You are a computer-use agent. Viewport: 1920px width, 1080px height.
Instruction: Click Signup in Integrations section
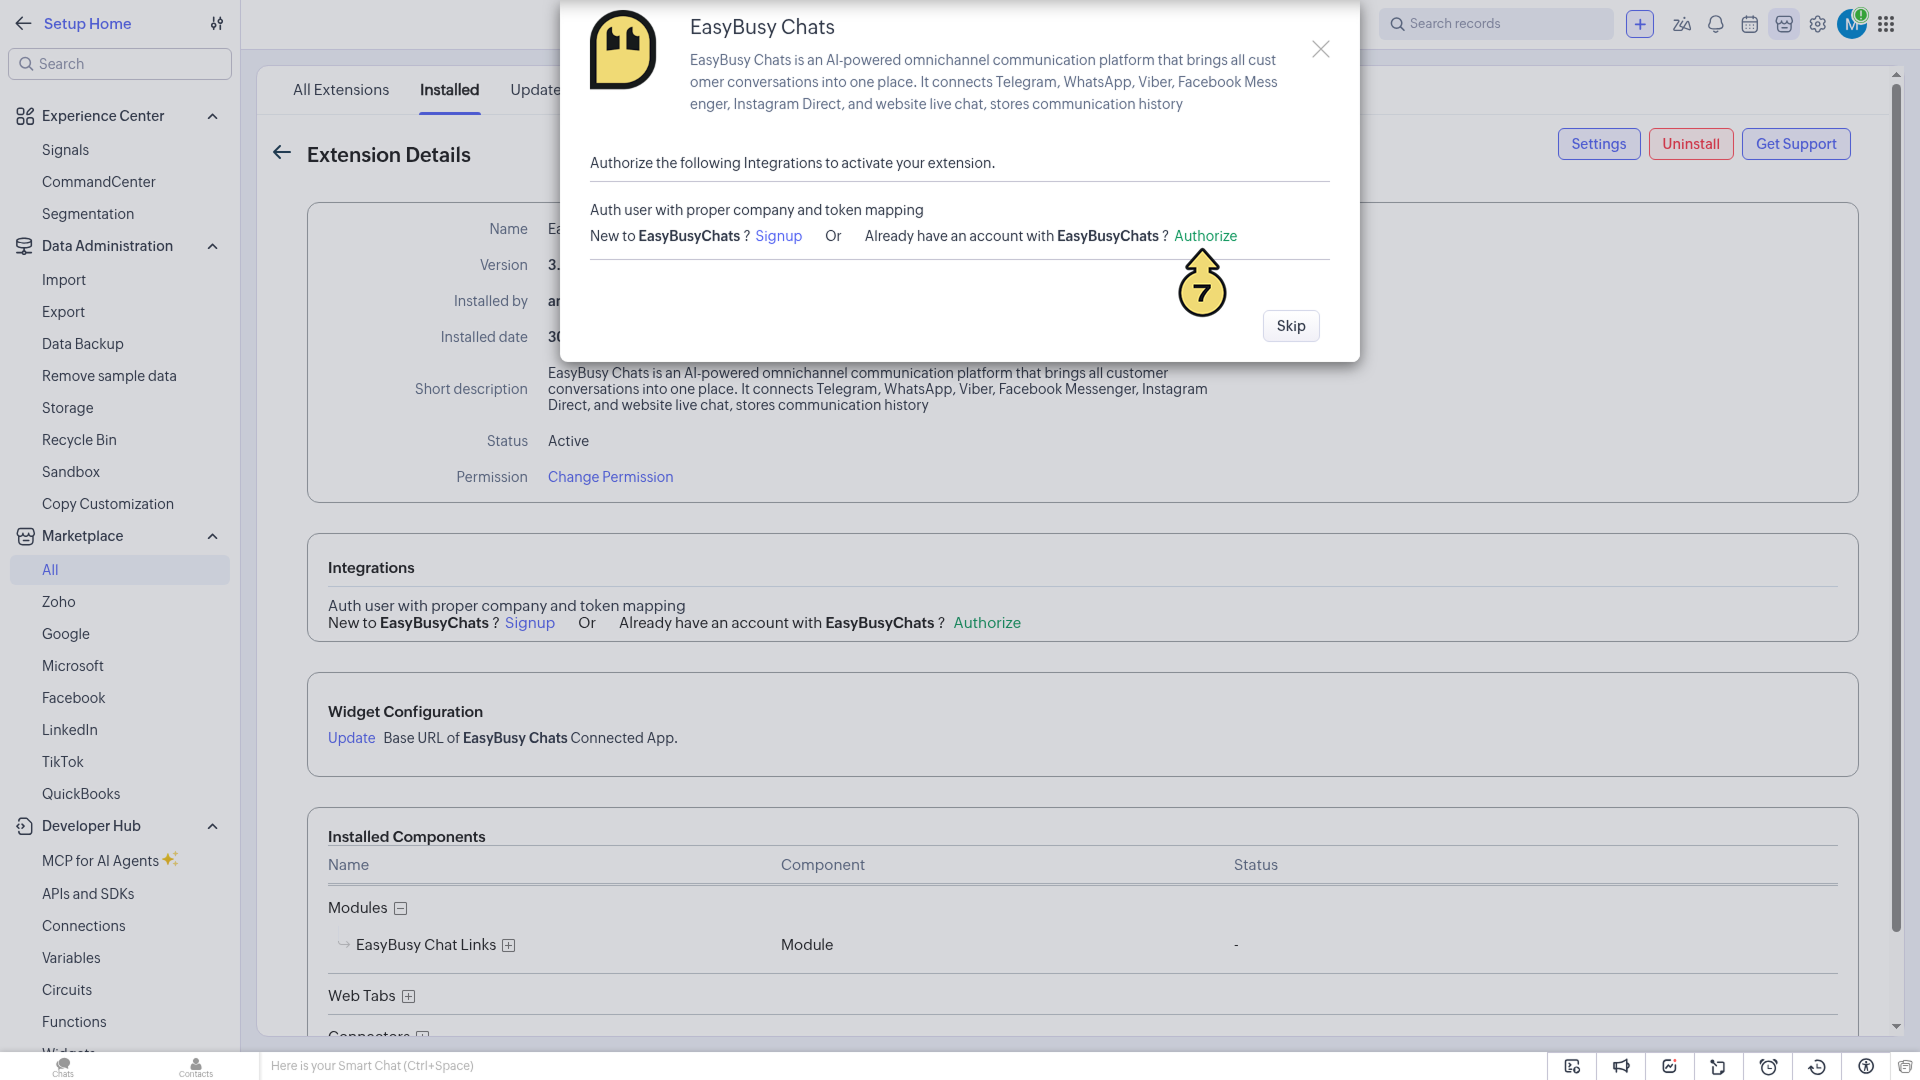coord(530,623)
